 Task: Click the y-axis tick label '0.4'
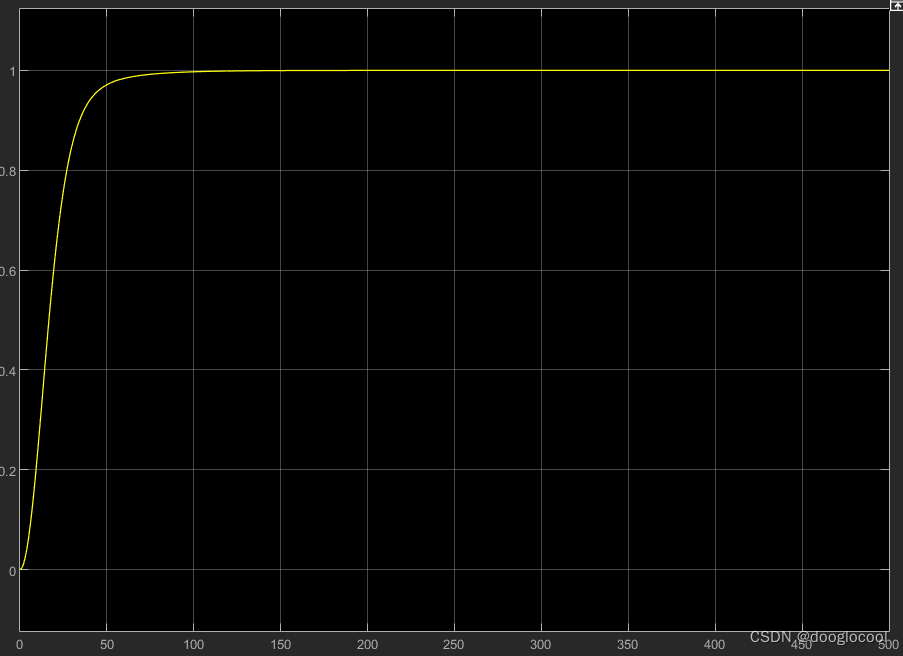coord(7,371)
